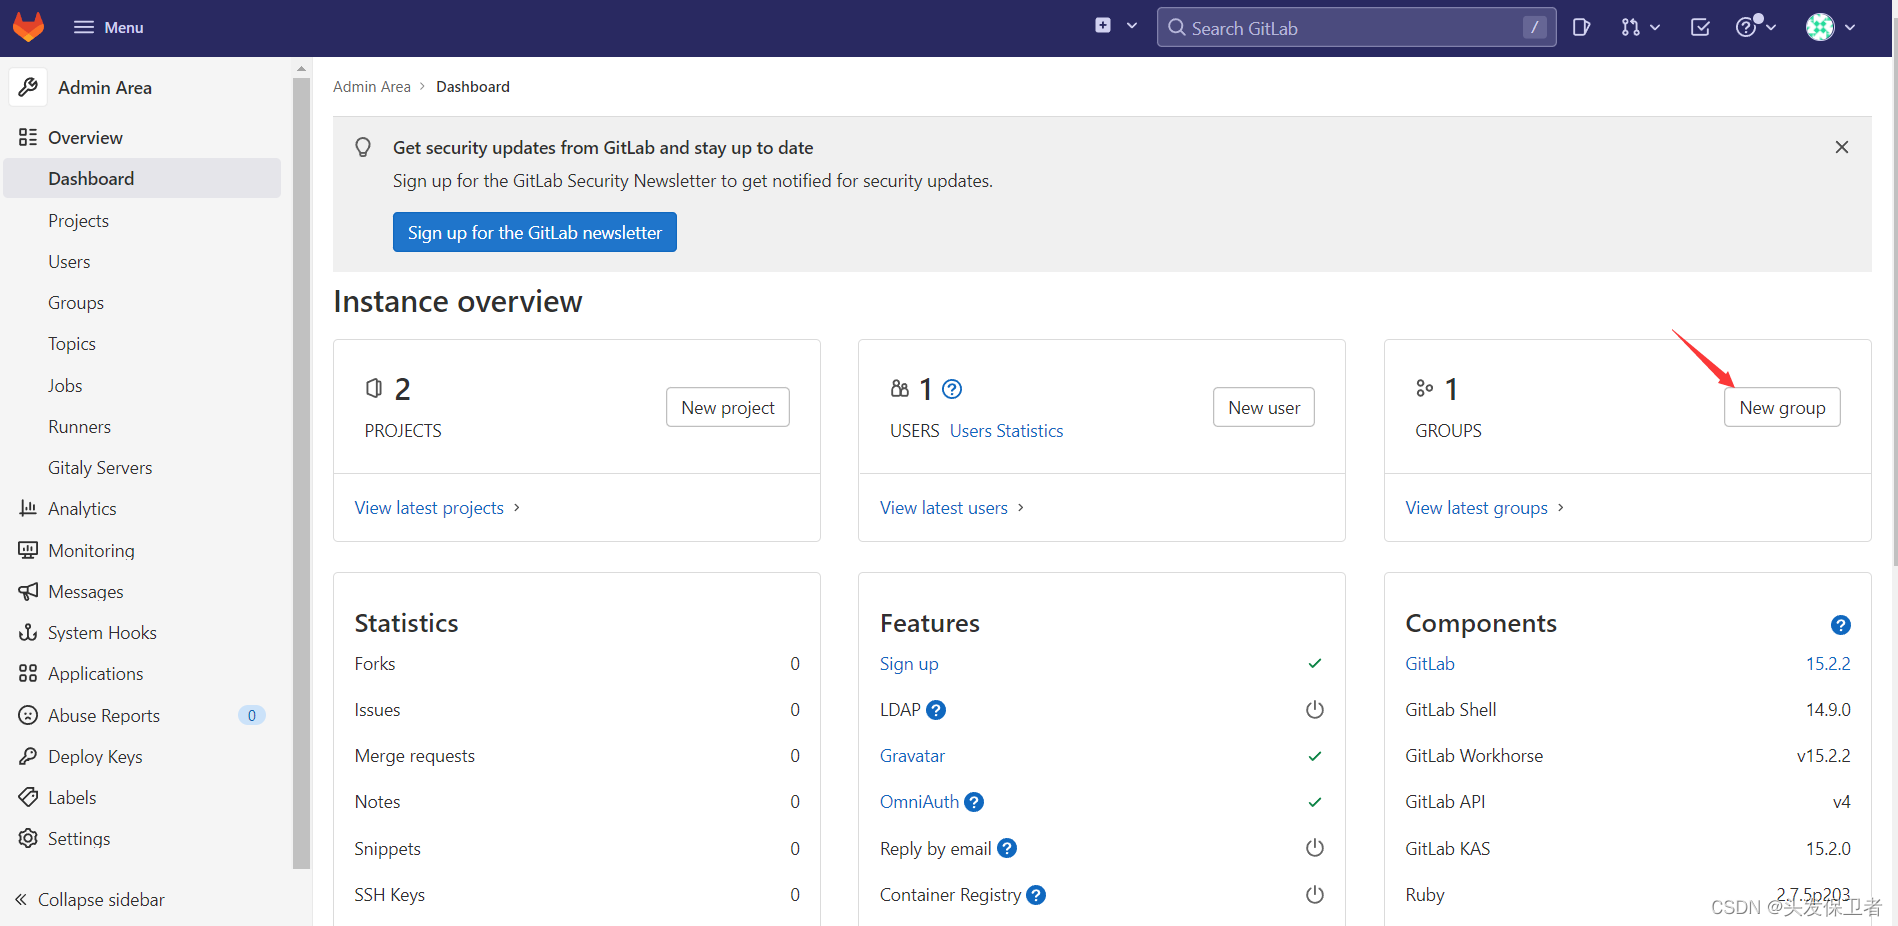Open the To-Do list icon

1700,27
